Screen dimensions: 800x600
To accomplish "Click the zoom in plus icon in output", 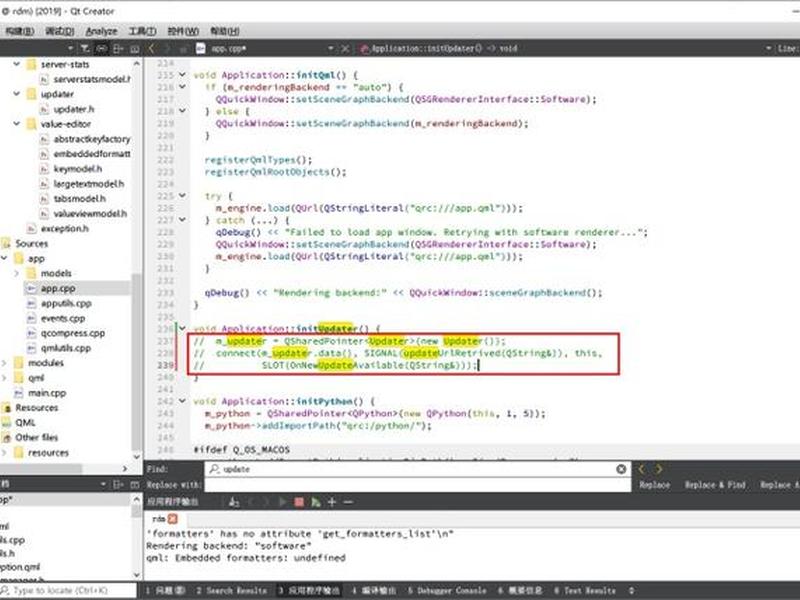I will 332,503.
